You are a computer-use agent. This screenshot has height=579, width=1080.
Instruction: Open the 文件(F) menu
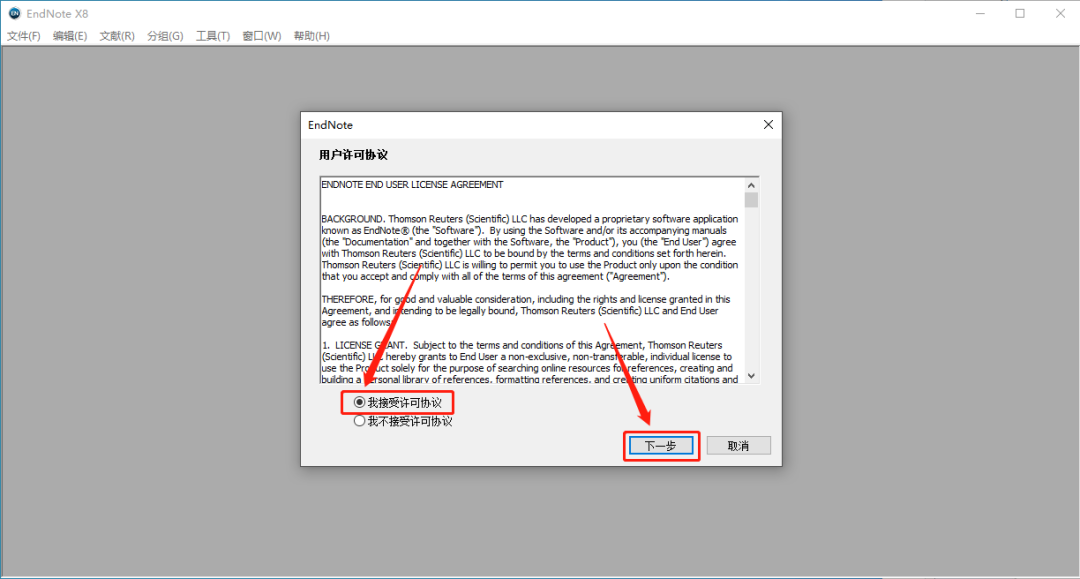tap(23, 36)
